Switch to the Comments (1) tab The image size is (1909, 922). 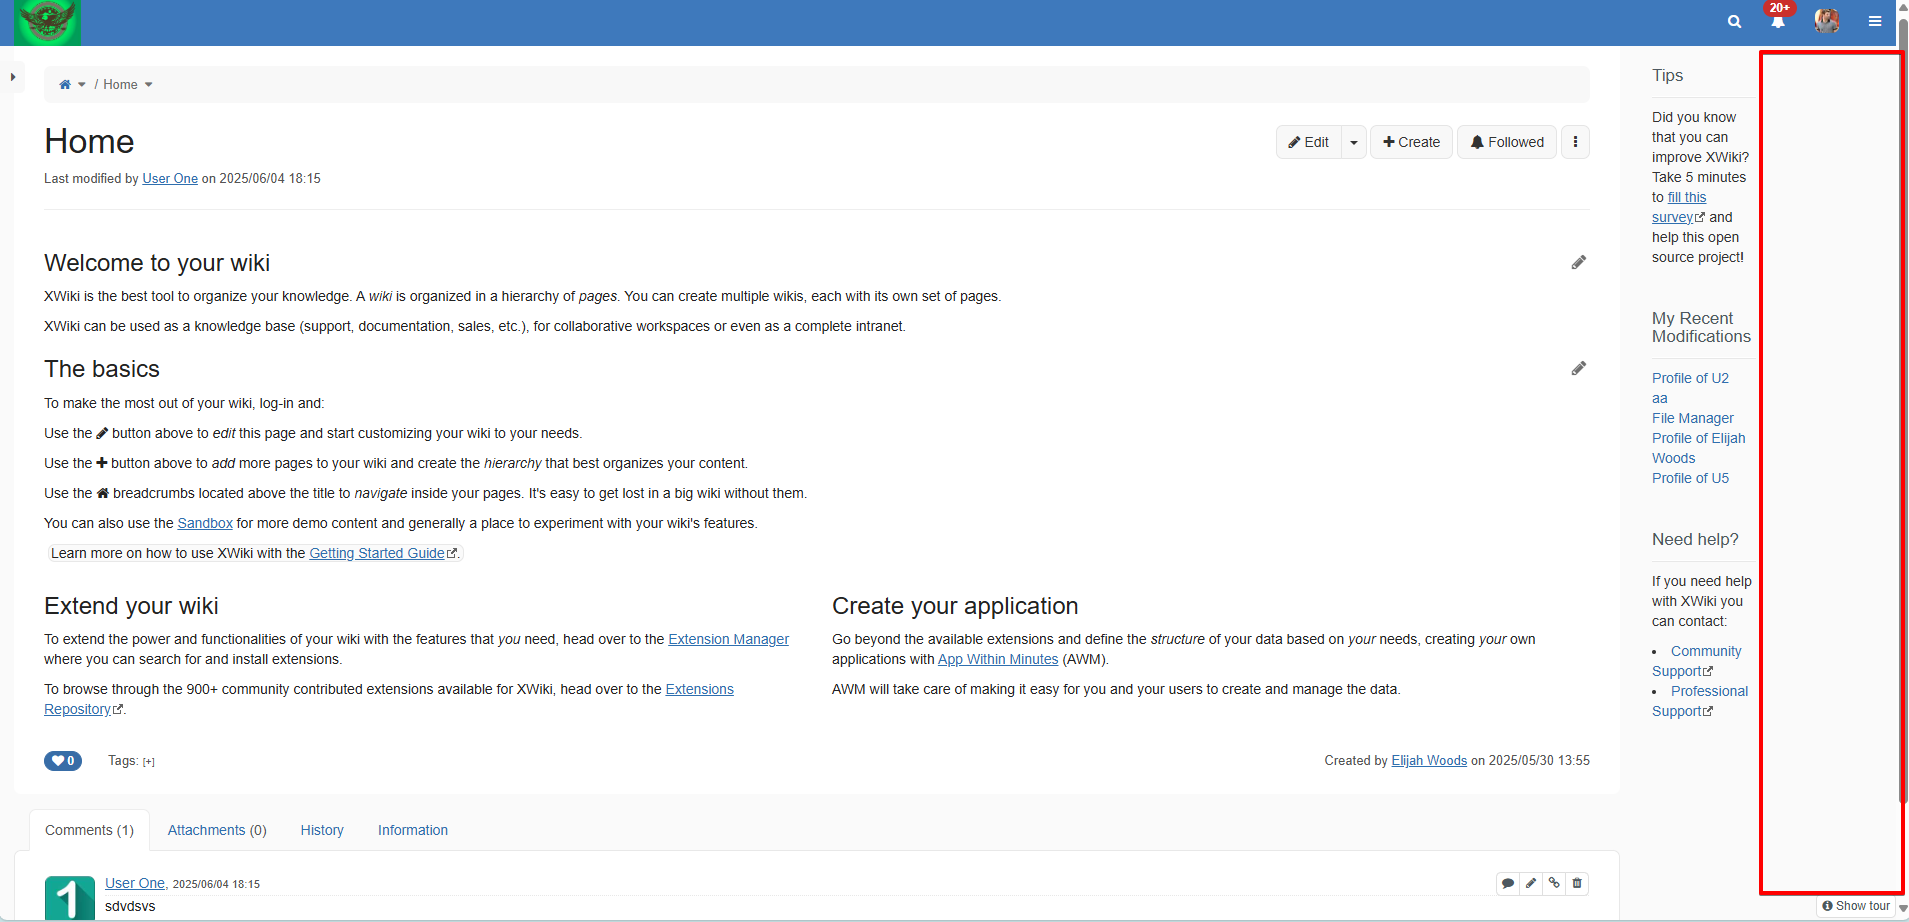89,830
